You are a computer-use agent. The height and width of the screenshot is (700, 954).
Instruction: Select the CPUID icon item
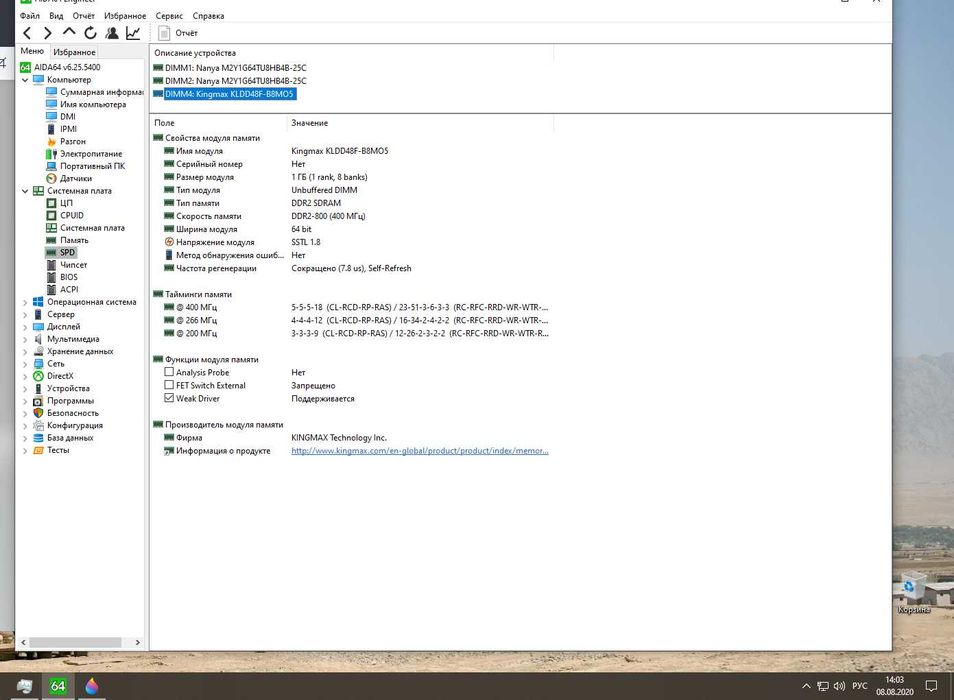pos(51,215)
